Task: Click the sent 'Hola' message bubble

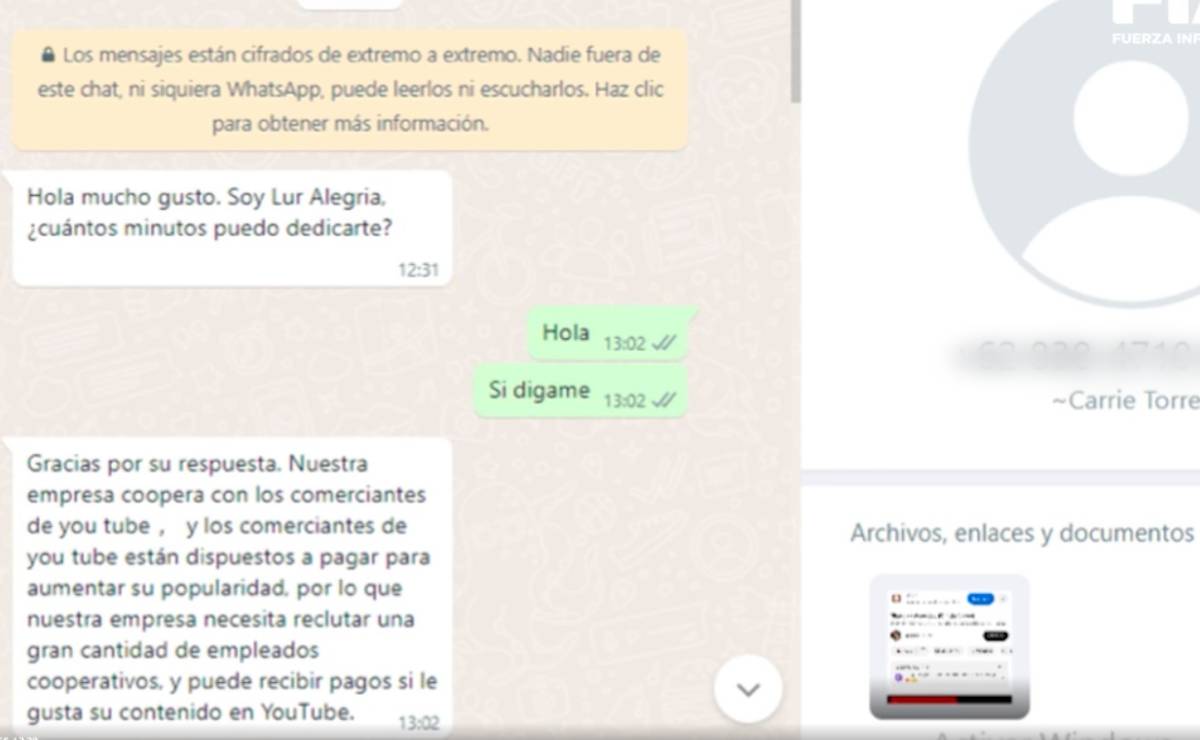Action: 608,335
